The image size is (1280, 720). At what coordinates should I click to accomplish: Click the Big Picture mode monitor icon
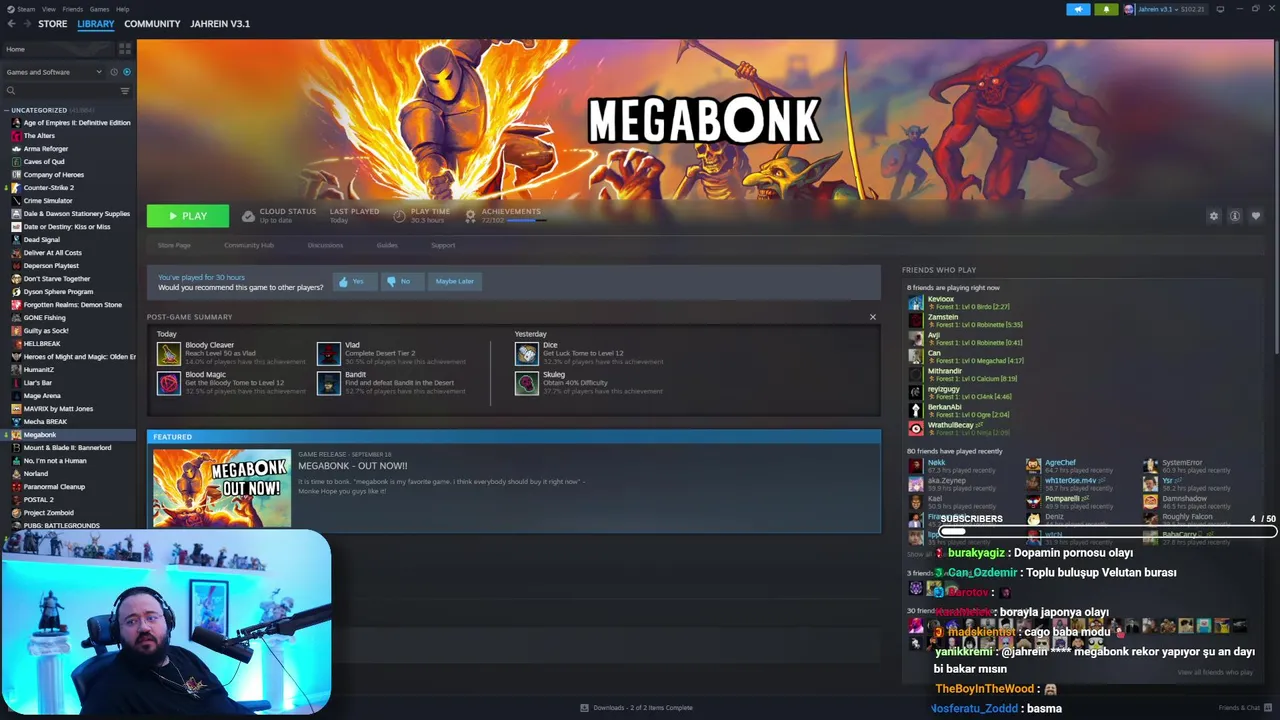point(1220,9)
